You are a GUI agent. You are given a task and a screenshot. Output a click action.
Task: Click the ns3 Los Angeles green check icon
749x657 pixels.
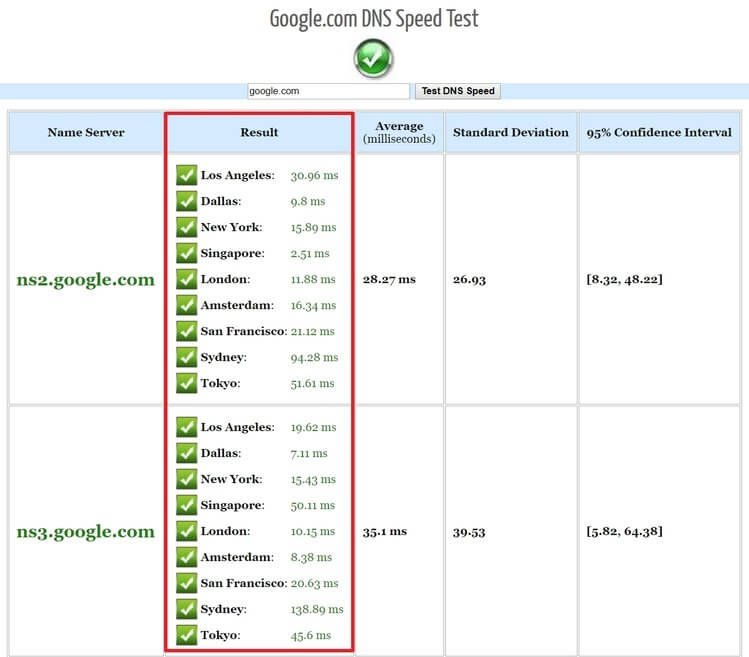(x=186, y=427)
